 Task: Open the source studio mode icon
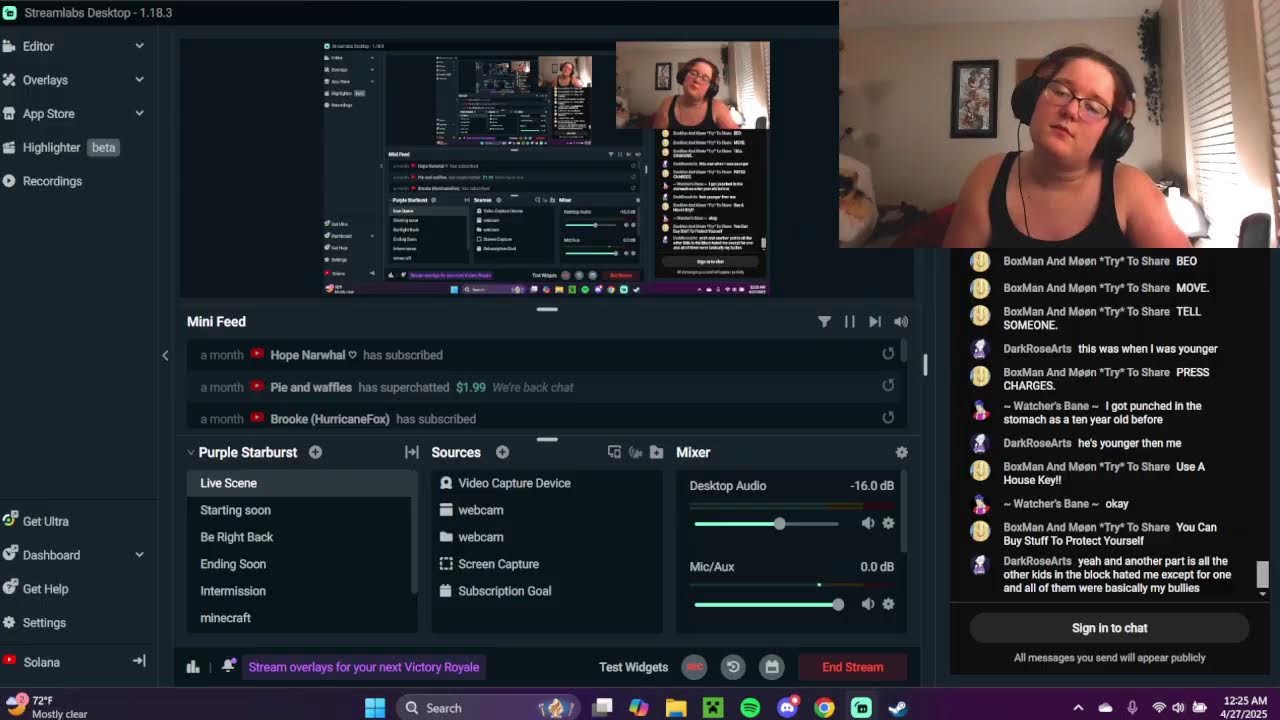(614, 452)
